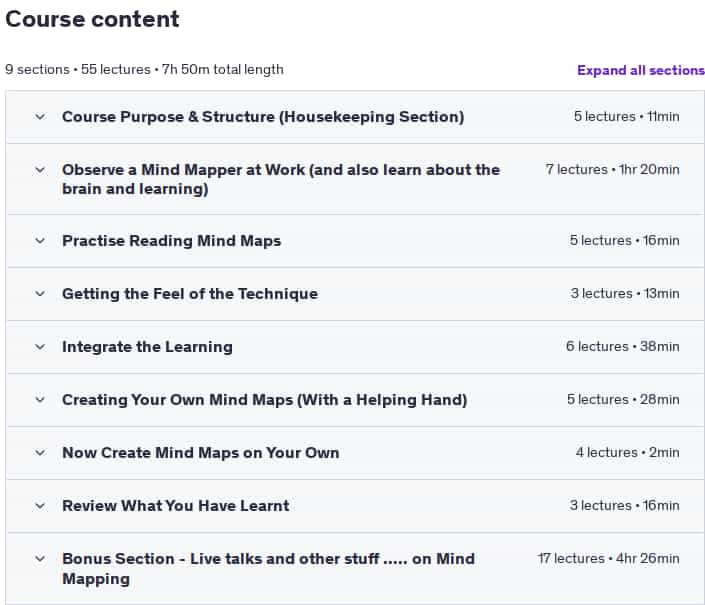Open Now Create Mind Maps on Your Own title
Screen dimensions: 705x605
coord(201,453)
